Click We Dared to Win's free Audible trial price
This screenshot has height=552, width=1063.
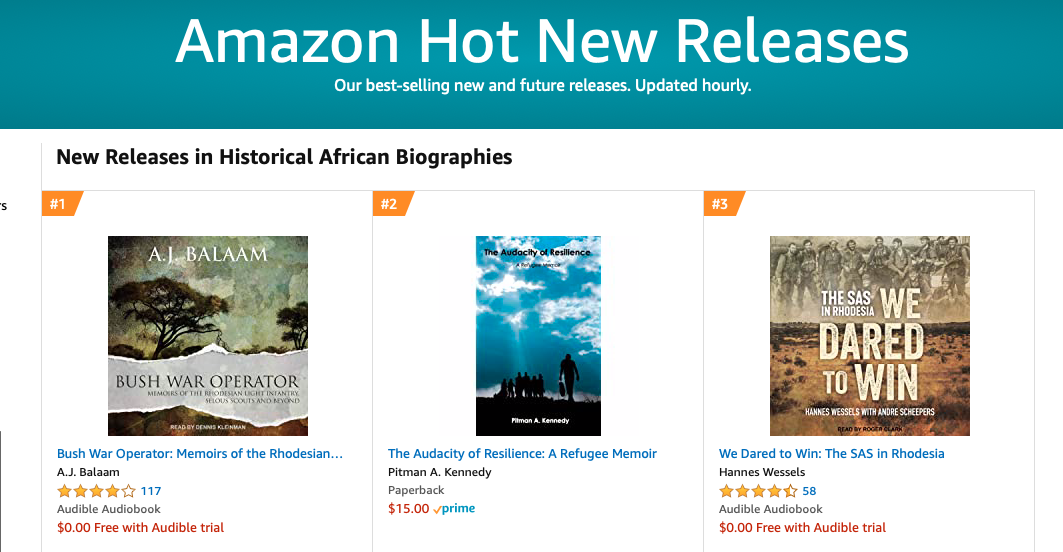[802, 527]
